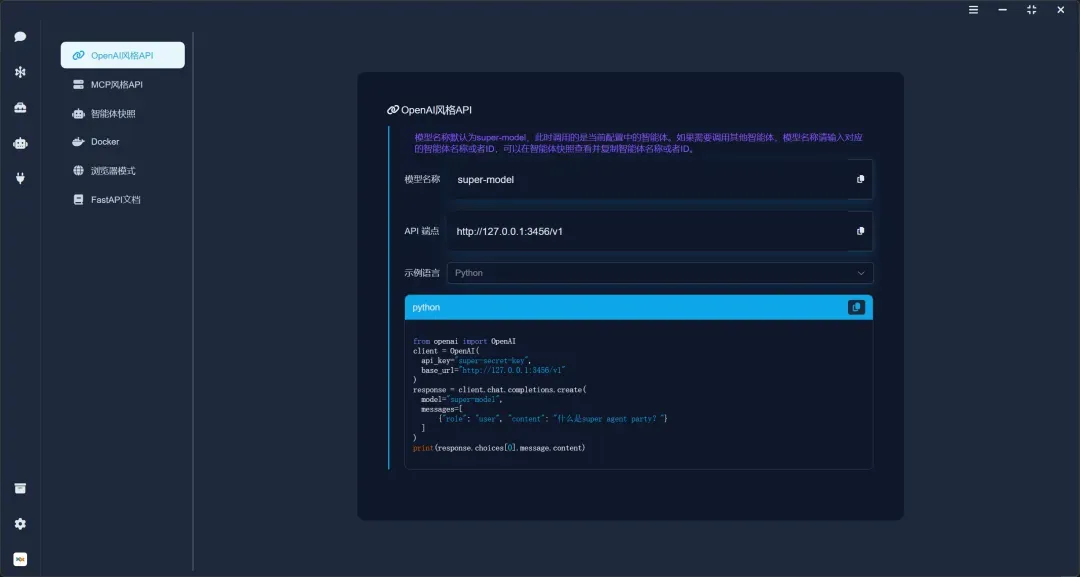Open the chat bubble icon in sidebar
1080x577 pixels.
(20, 37)
